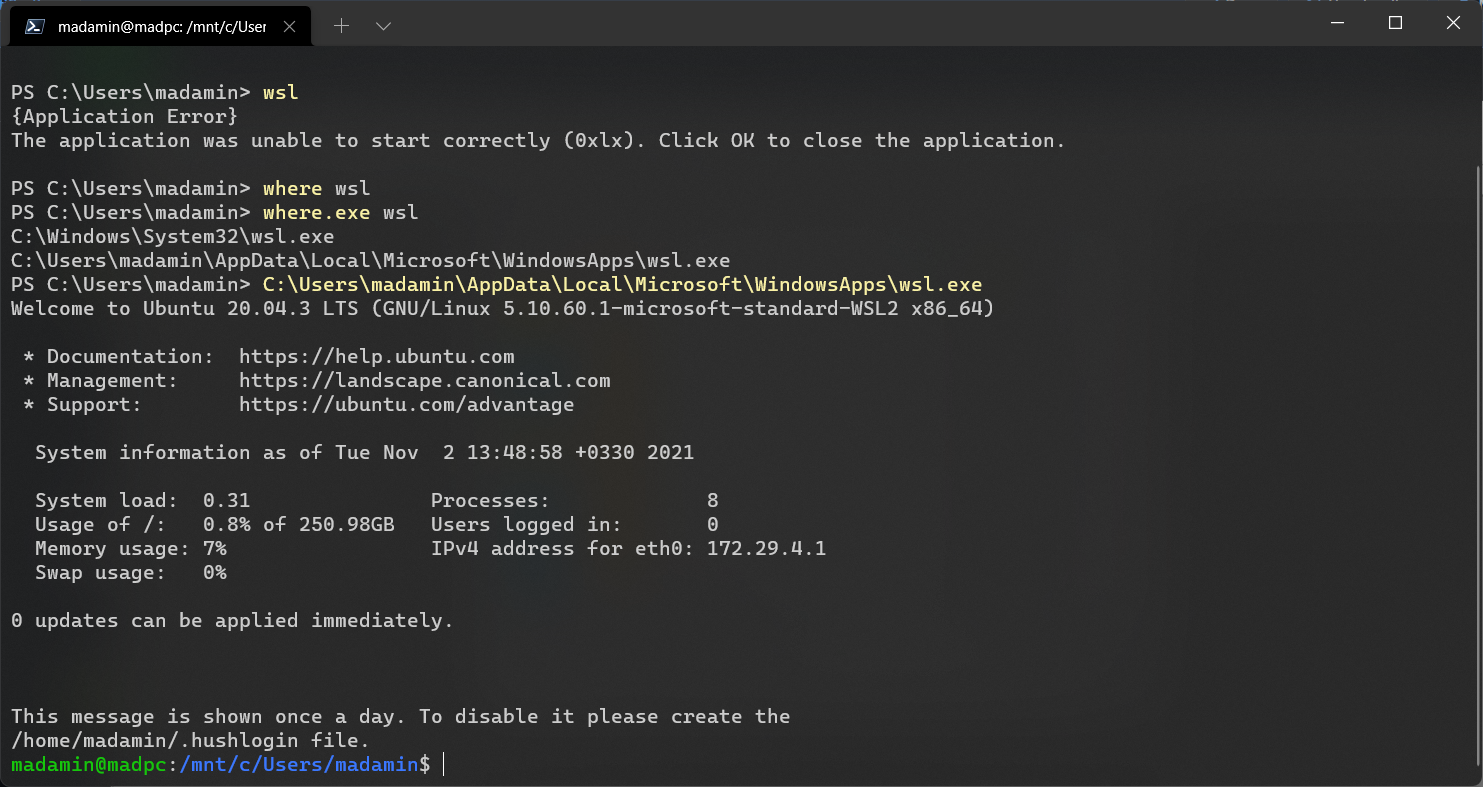
Task: Click the blinking cursor at the shell prompt
Action: [x=443, y=764]
